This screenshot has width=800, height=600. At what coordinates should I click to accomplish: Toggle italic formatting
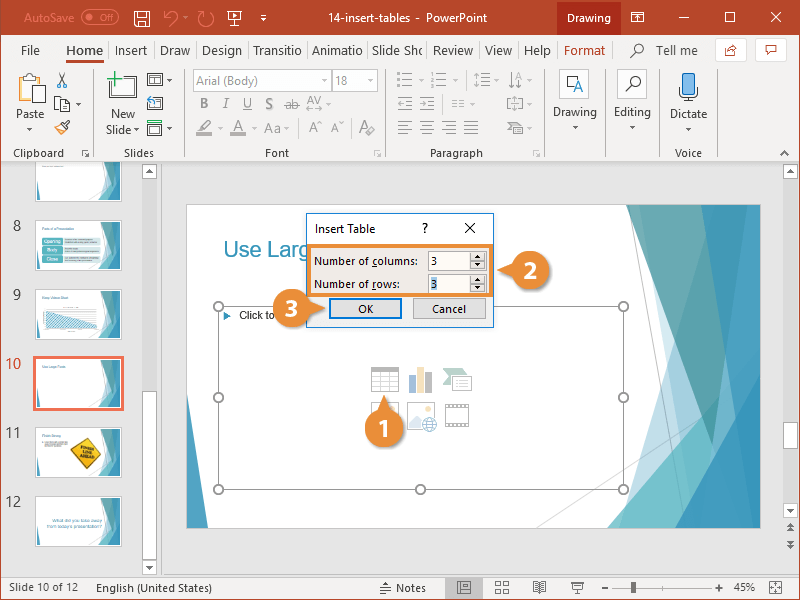tap(225, 103)
